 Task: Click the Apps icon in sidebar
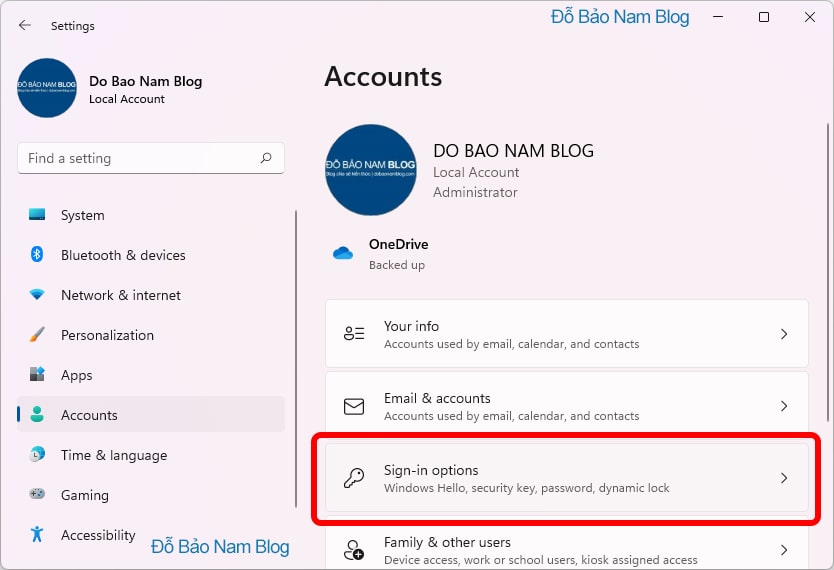coord(37,374)
